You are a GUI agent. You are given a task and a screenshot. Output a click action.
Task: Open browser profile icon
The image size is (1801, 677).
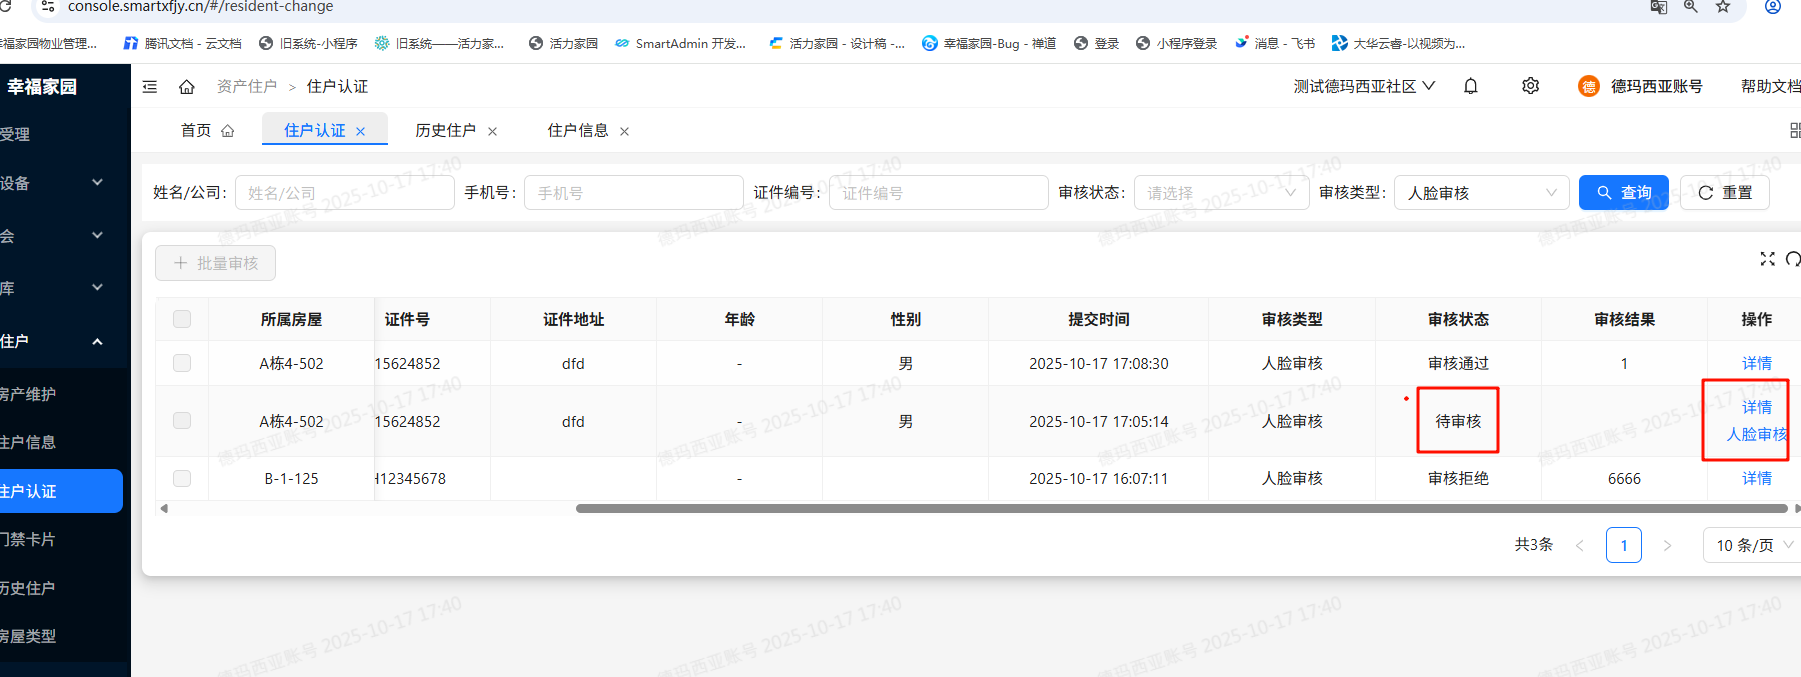pyautogui.click(x=1773, y=7)
